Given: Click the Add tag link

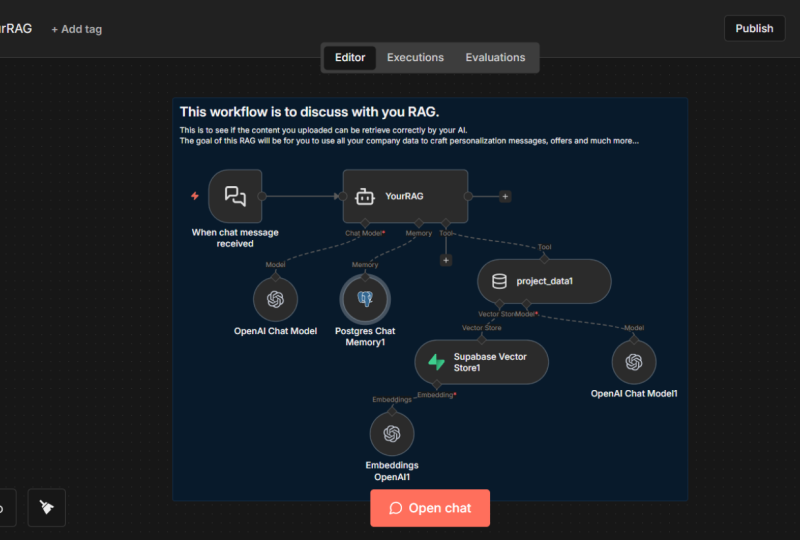Looking at the screenshot, I should [x=77, y=29].
